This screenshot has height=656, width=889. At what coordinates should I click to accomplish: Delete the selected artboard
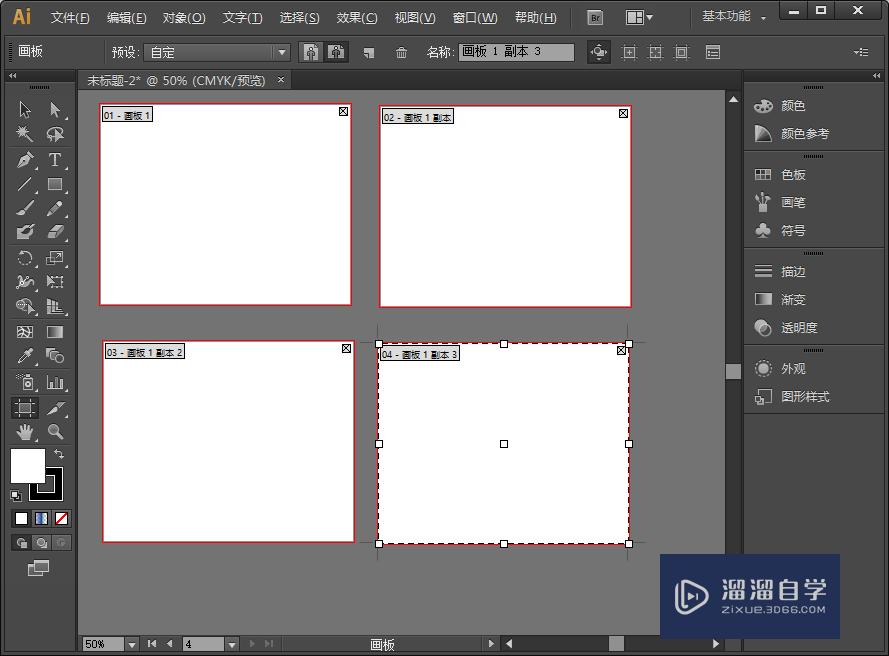tap(401, 53)
